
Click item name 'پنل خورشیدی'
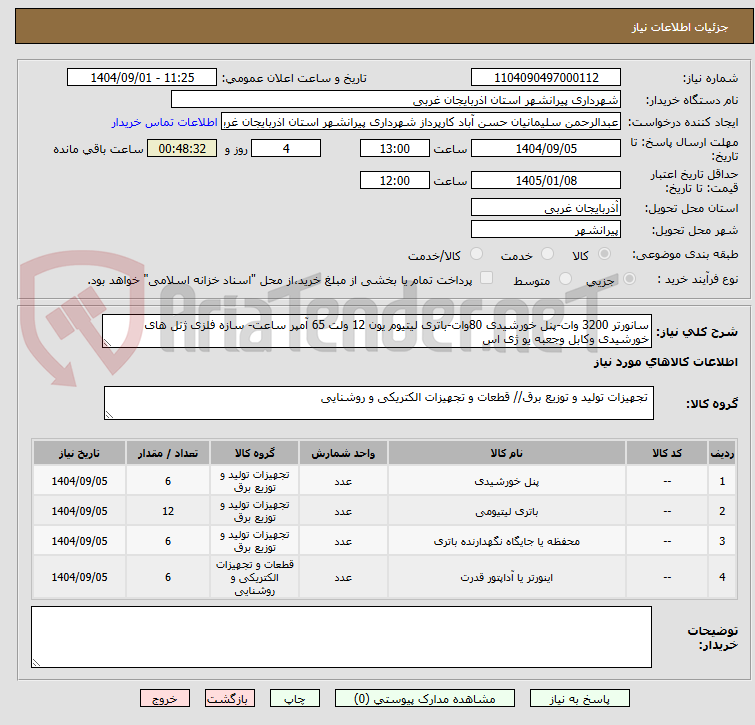pyautogui.click(x=507, y=481)
